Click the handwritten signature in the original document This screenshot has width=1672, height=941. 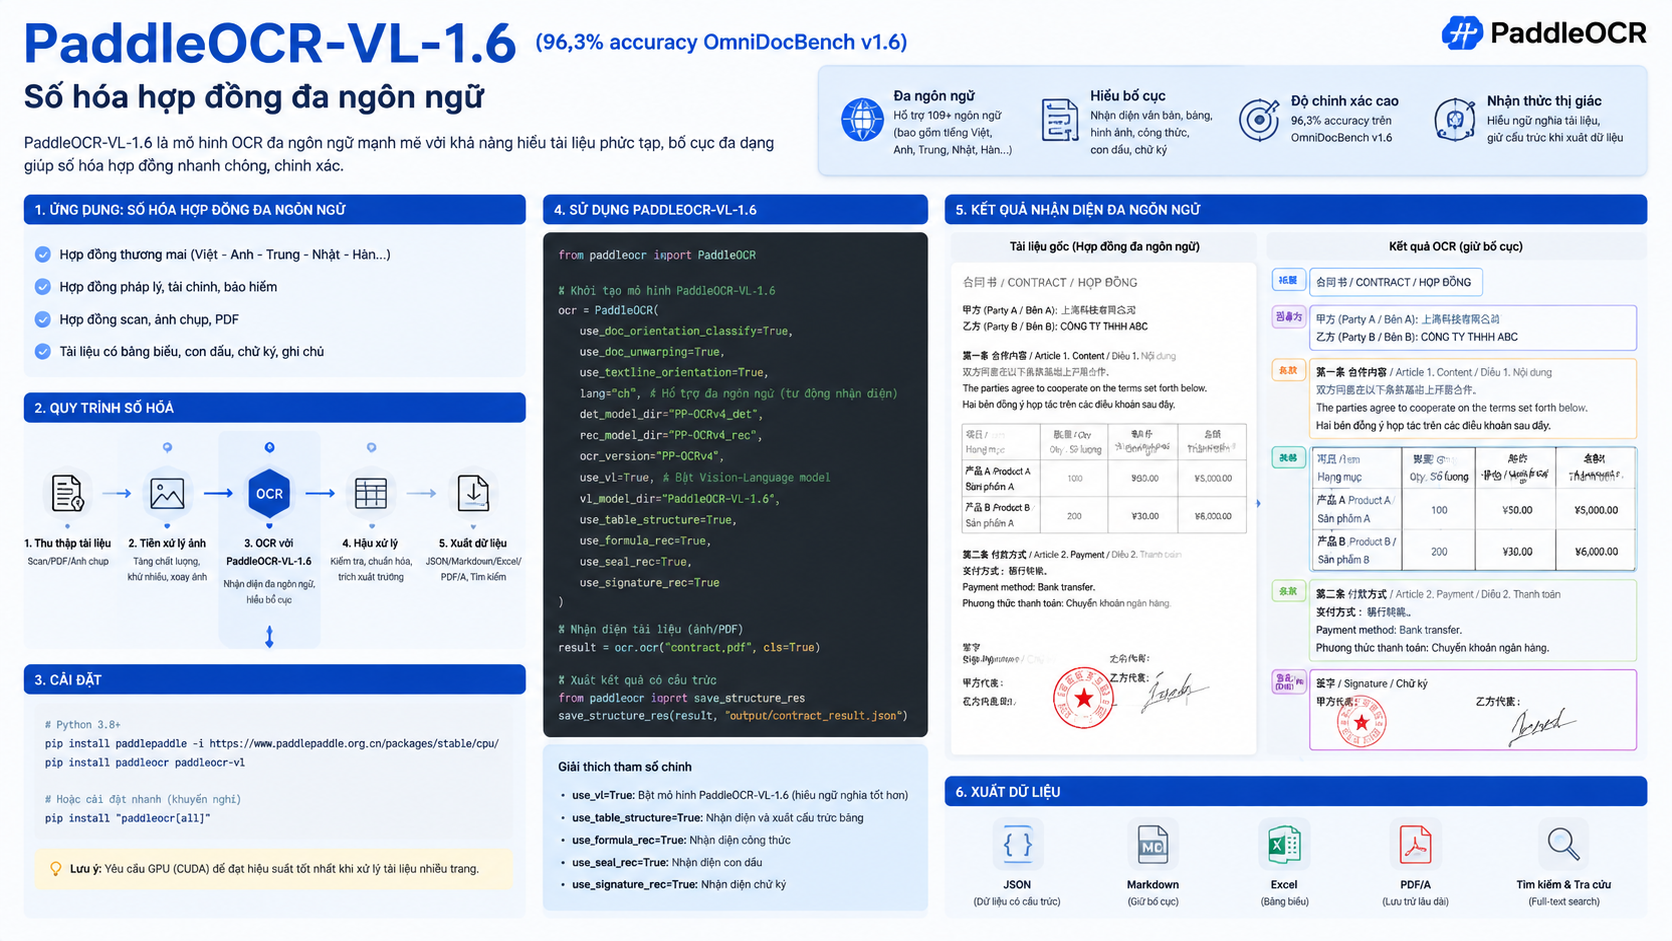(x=1175, y=690)
